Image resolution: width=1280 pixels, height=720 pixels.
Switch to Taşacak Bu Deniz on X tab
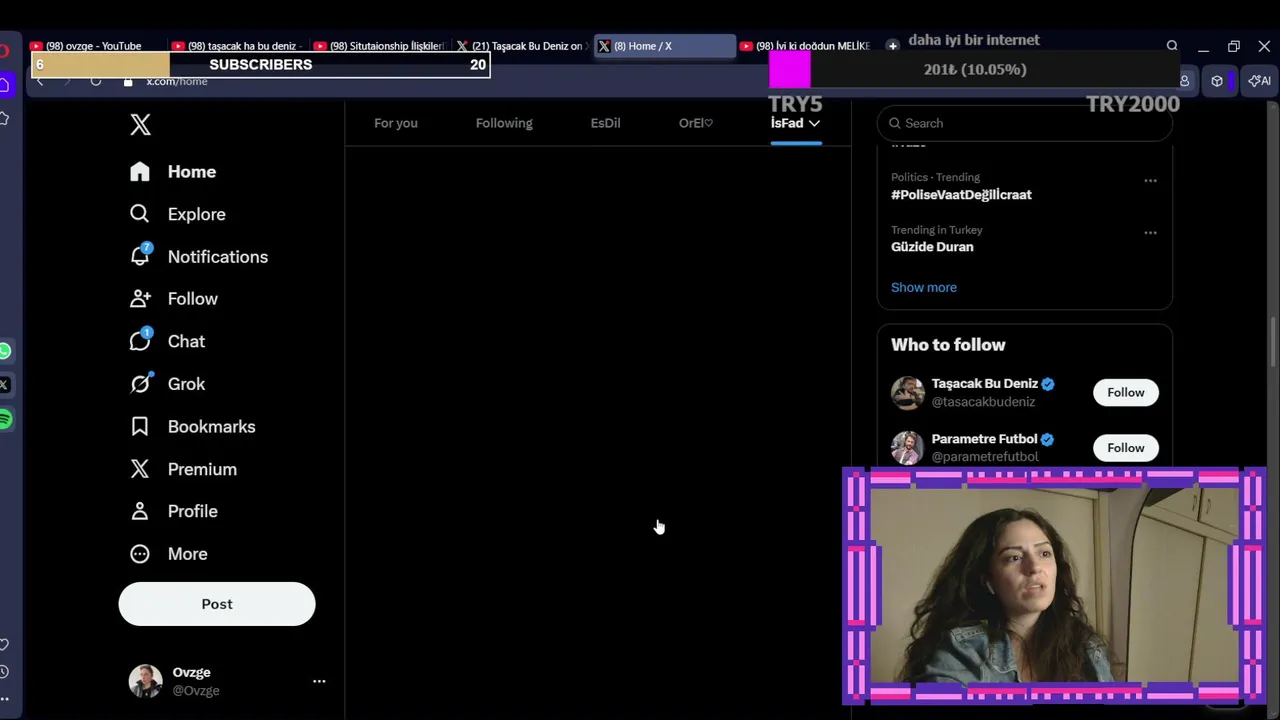522,46
